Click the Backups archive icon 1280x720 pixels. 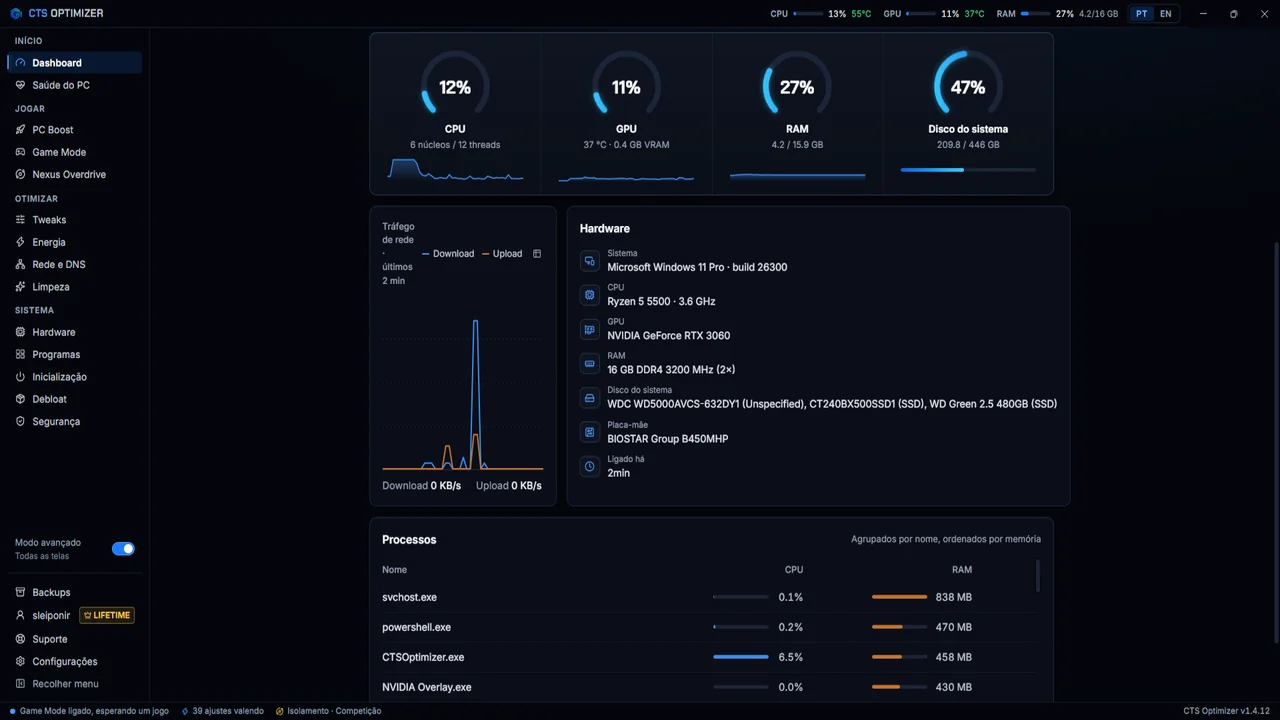[21, 592]
